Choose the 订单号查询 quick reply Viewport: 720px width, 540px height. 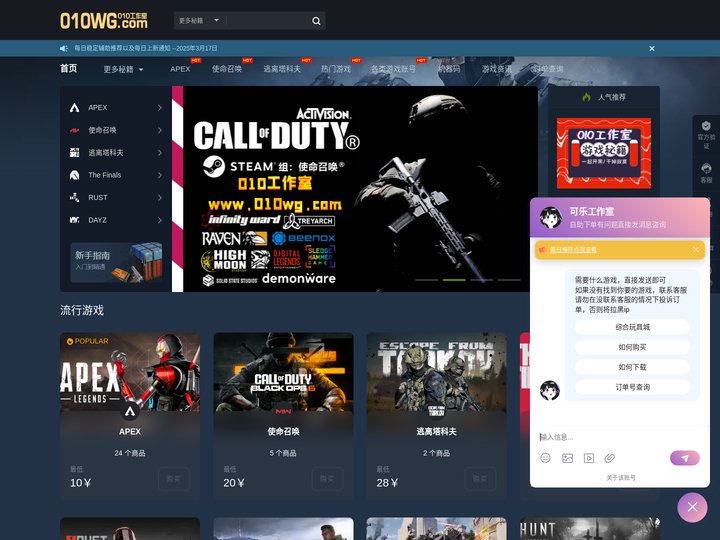(x=632, y=387)
